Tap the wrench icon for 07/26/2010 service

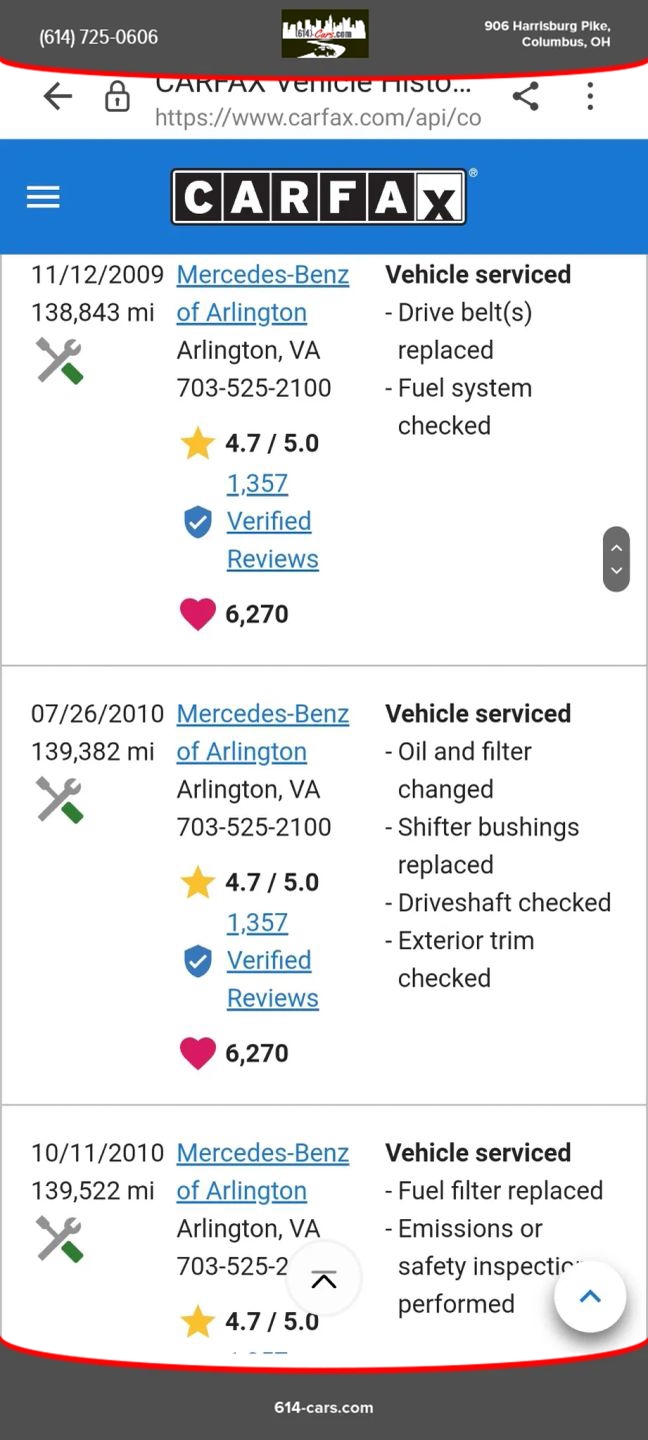[59, 800]
